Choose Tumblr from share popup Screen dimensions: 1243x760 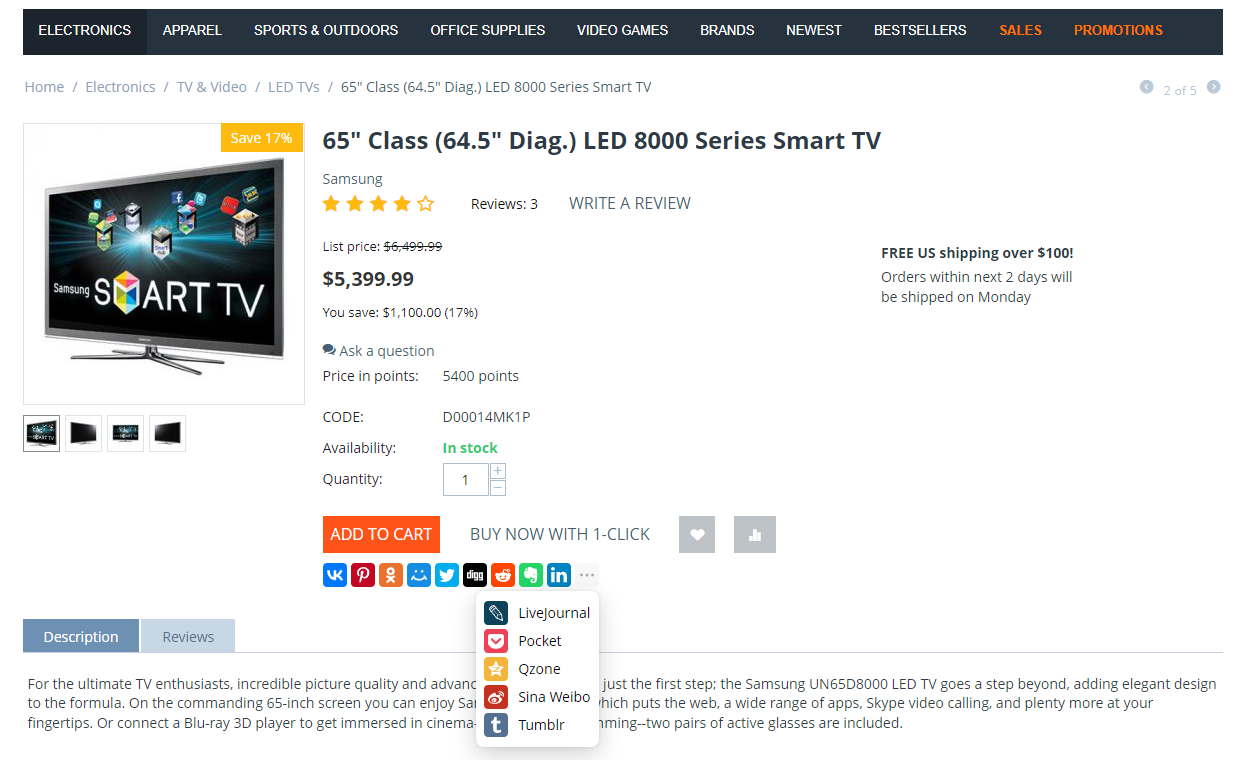pos(537,725)
